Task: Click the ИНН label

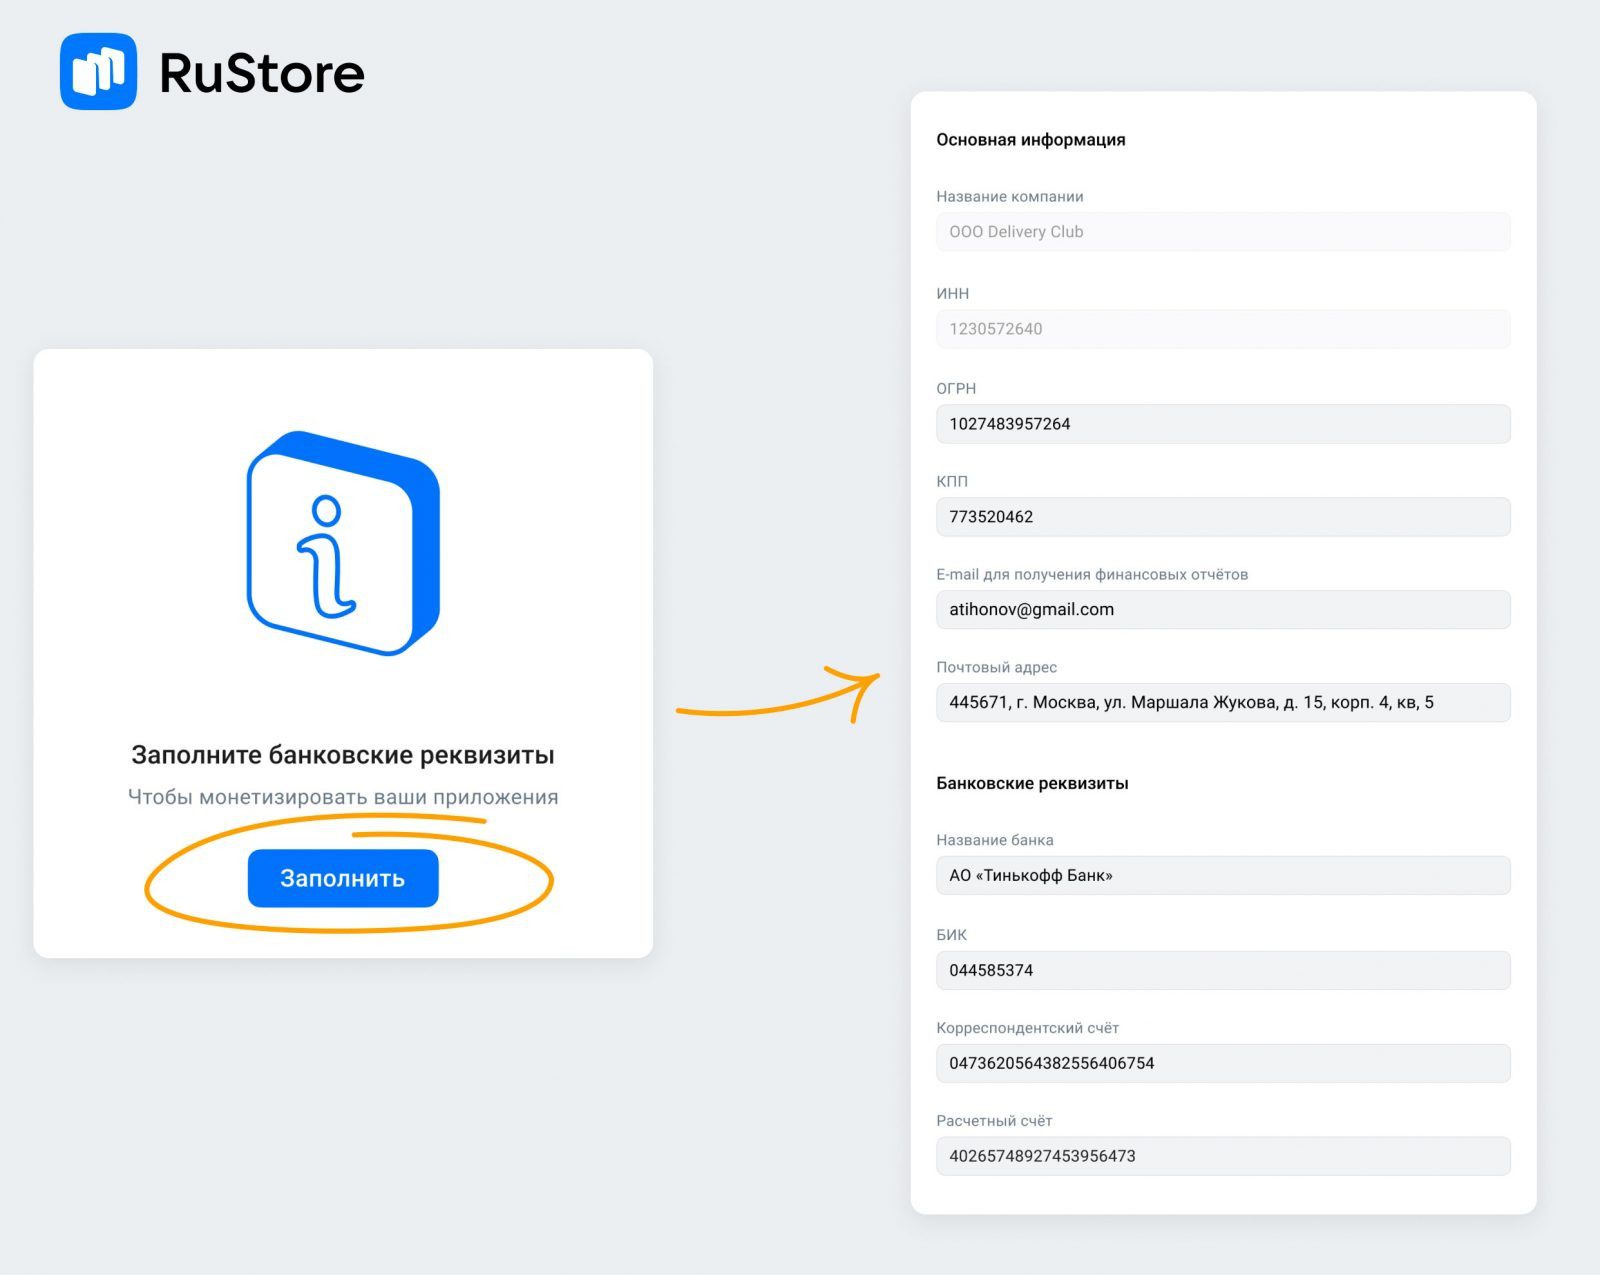Action: tap(953, 294)
